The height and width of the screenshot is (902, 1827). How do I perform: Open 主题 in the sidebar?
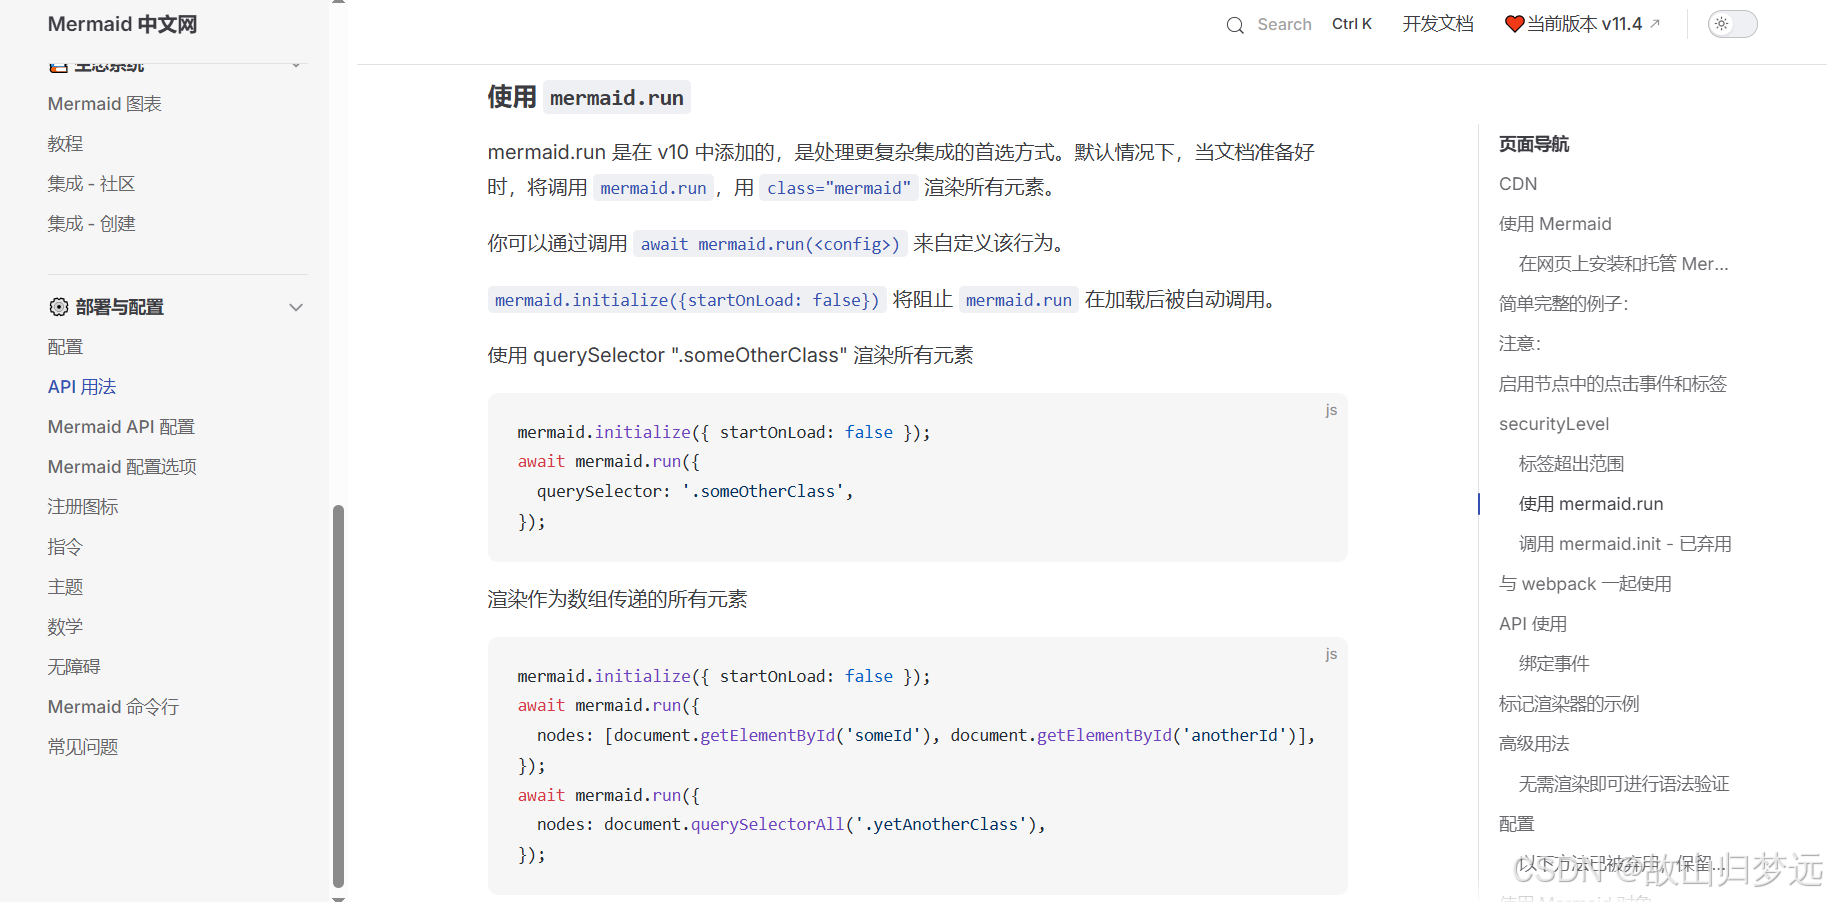(x=65, y=587)
